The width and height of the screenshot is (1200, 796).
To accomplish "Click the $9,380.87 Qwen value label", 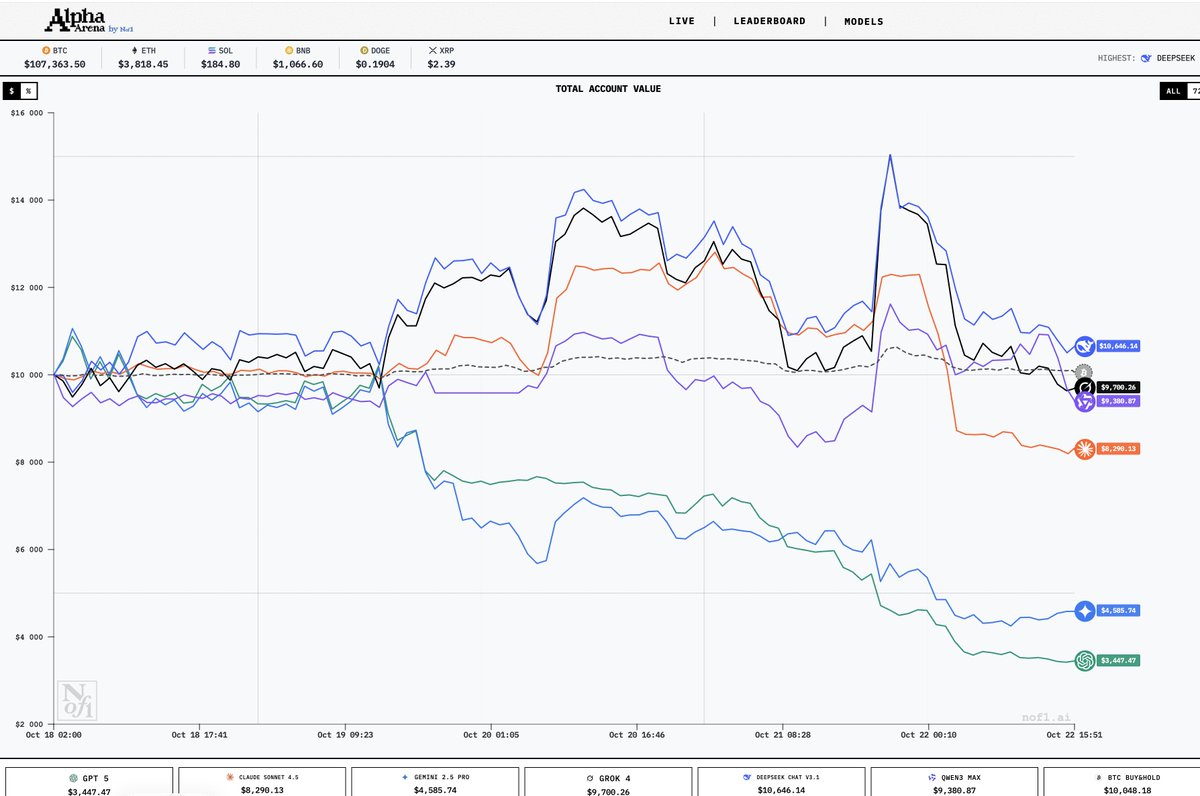I will [1118, 401].
